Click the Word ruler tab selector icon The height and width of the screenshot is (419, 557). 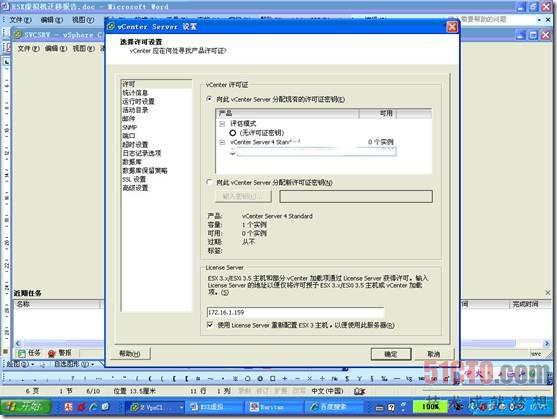pyautogui.click(x=6, y=62)
